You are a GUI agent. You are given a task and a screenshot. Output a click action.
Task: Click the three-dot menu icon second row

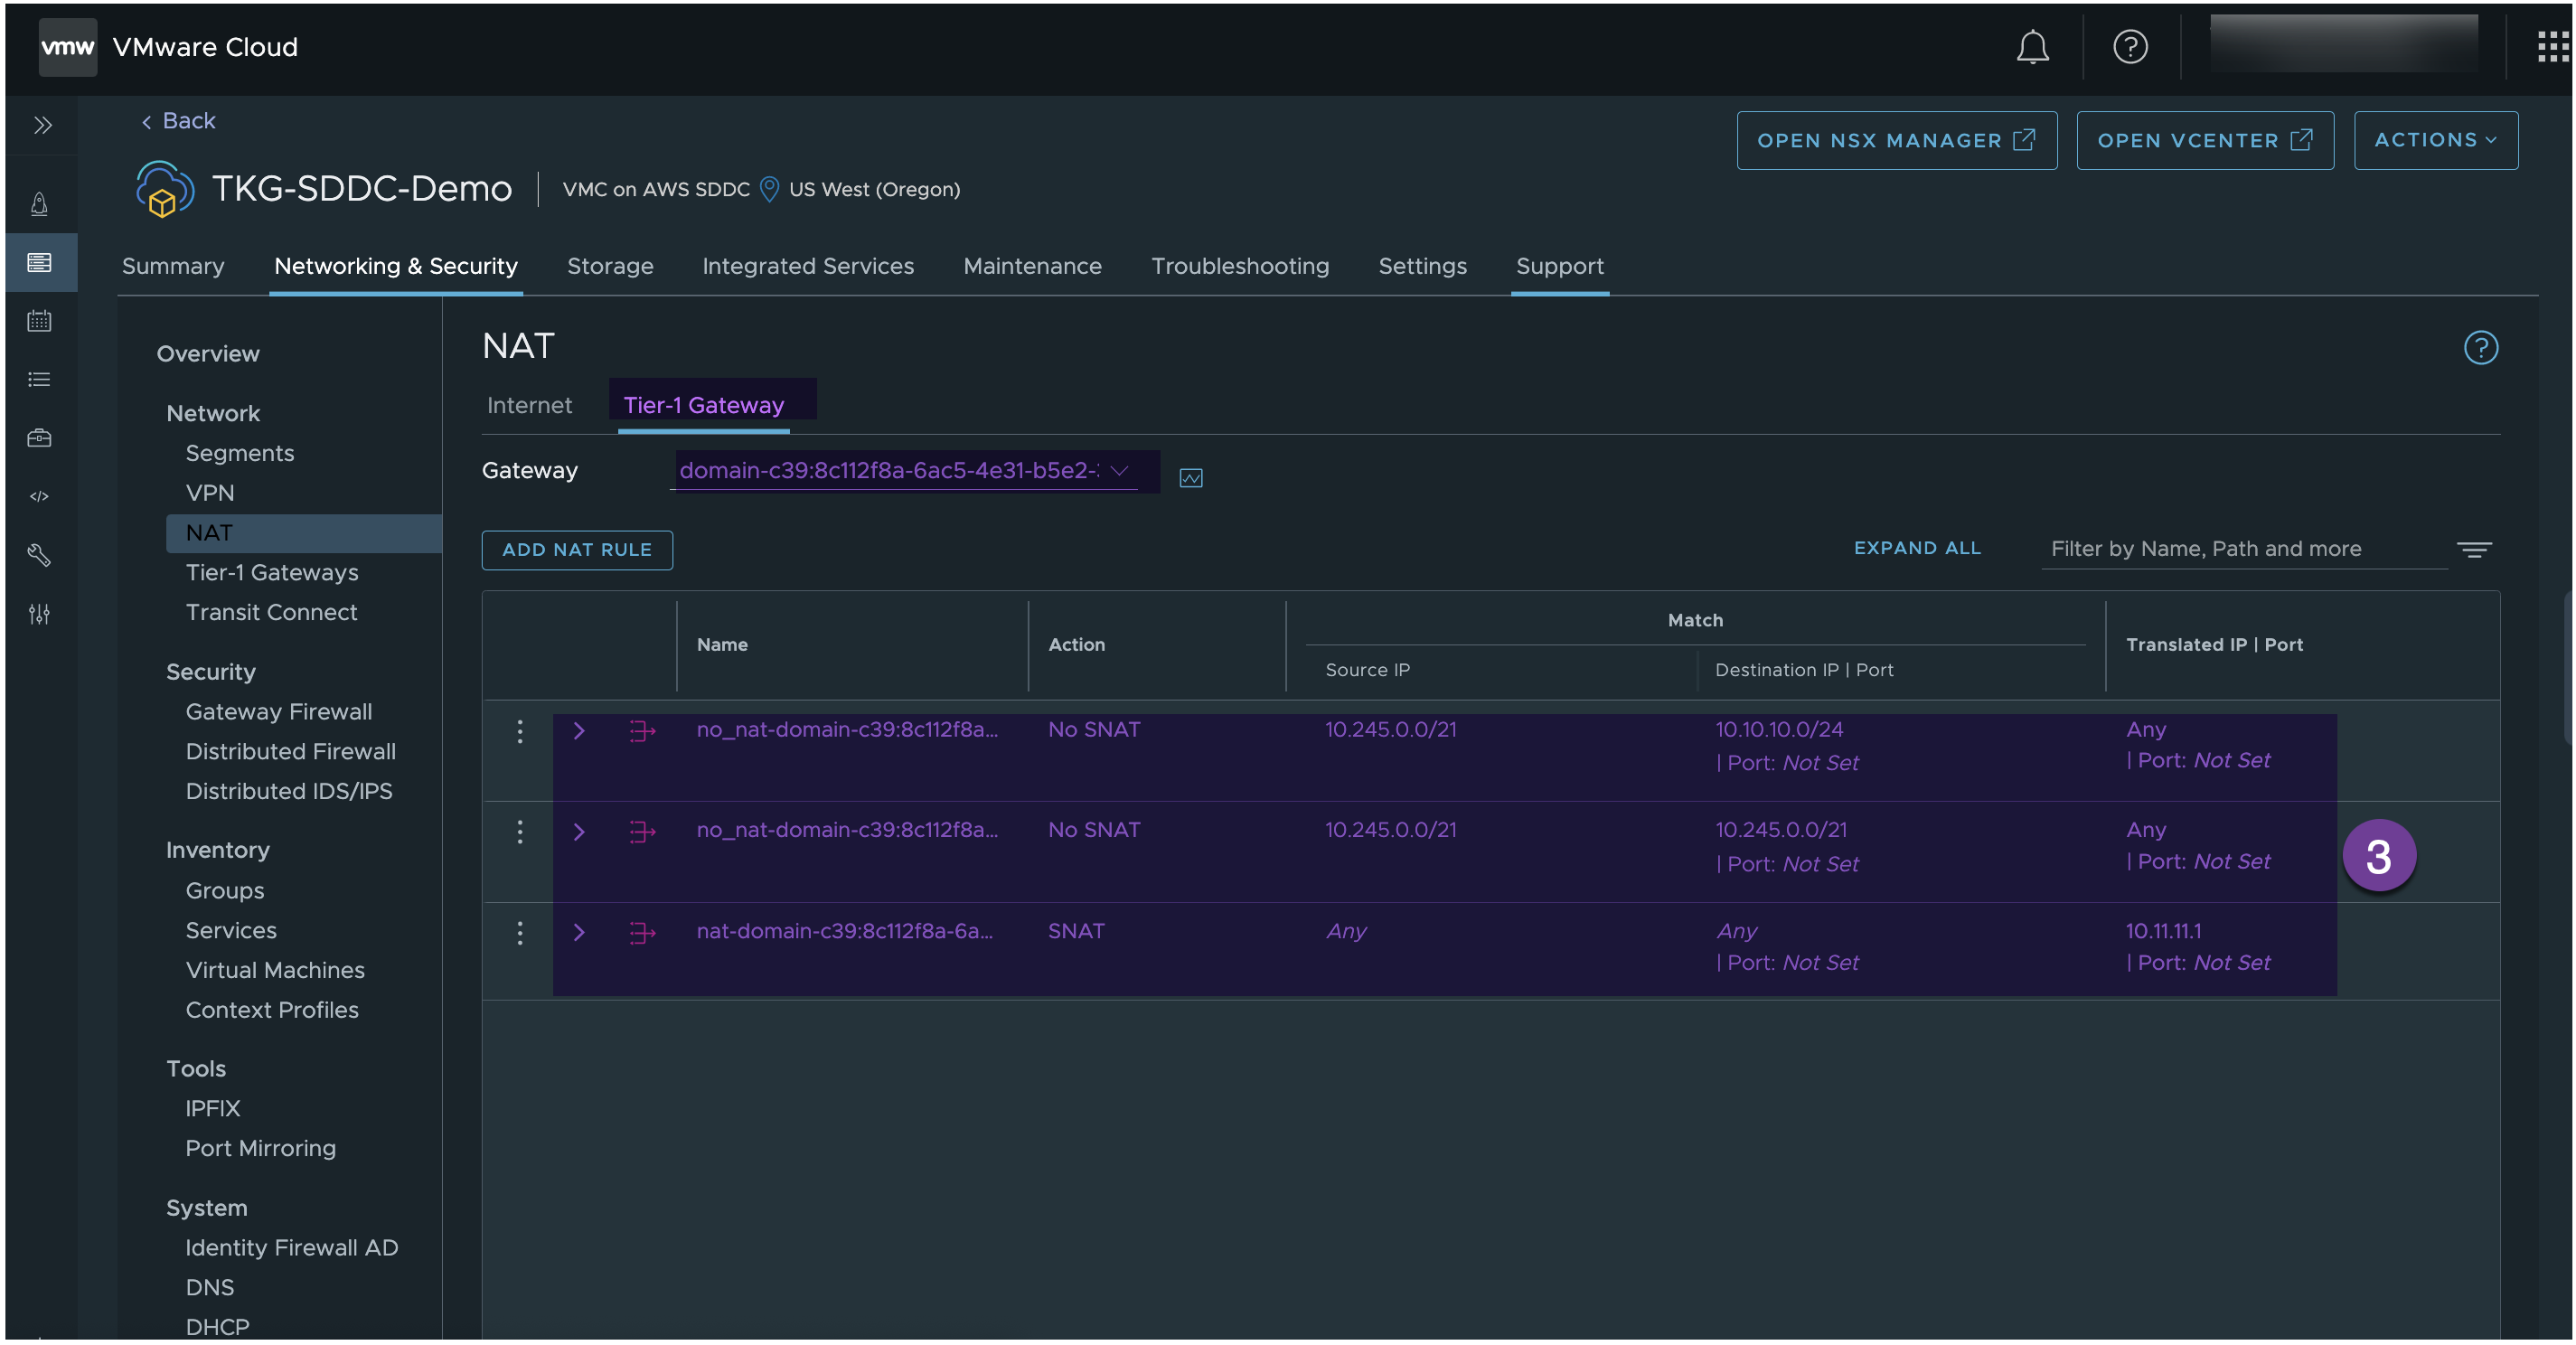(x=520, y=830)
